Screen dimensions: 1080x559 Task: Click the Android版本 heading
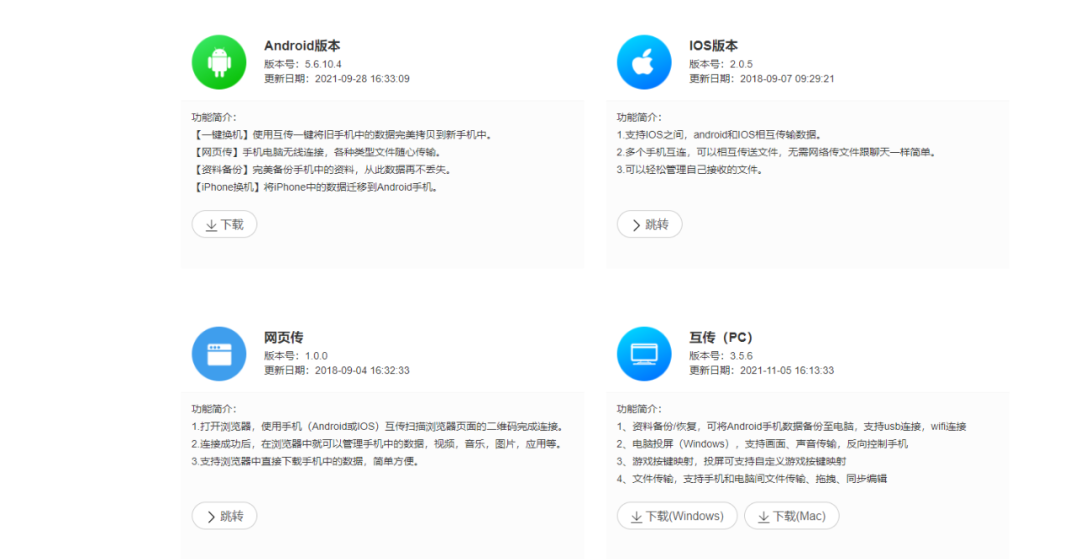(x=302, y=45)
